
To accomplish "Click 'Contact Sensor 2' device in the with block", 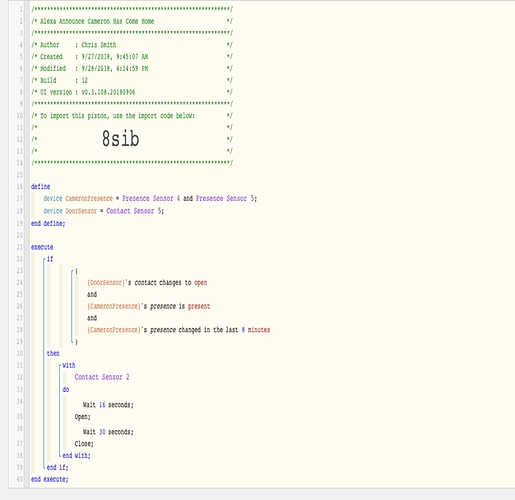I will [x=102, y=377].
